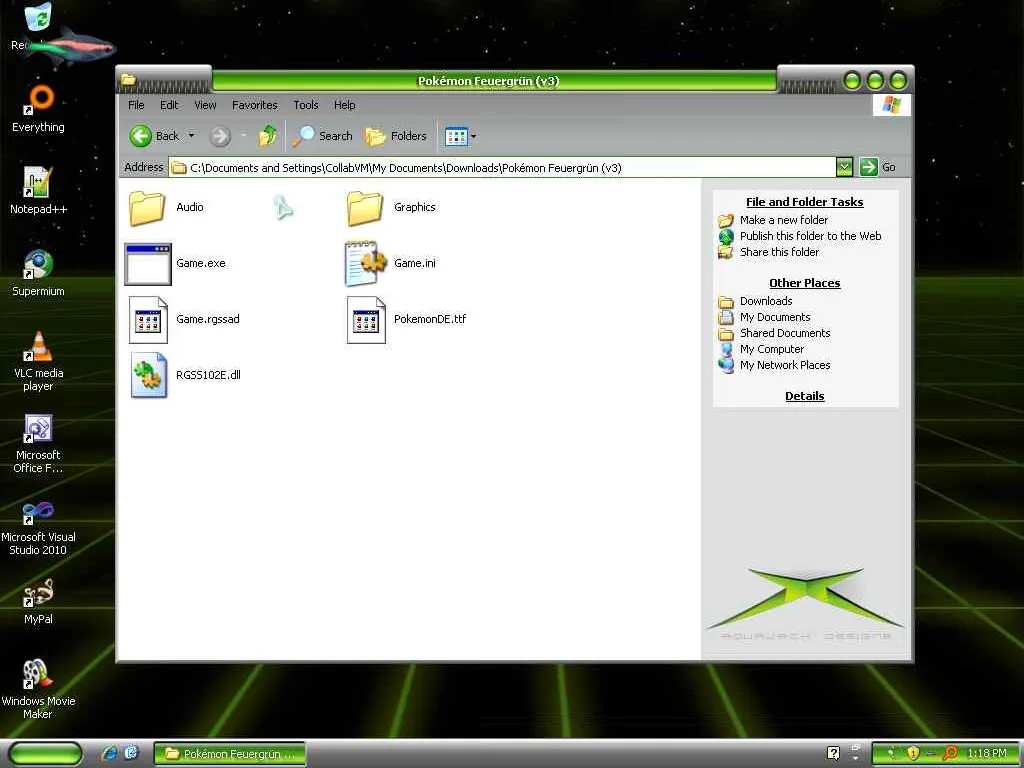Open the Help menu

point(344,104)
